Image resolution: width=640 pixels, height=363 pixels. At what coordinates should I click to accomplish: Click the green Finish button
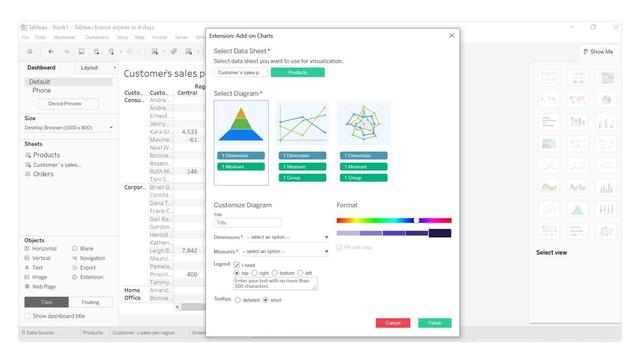[435, 323]
